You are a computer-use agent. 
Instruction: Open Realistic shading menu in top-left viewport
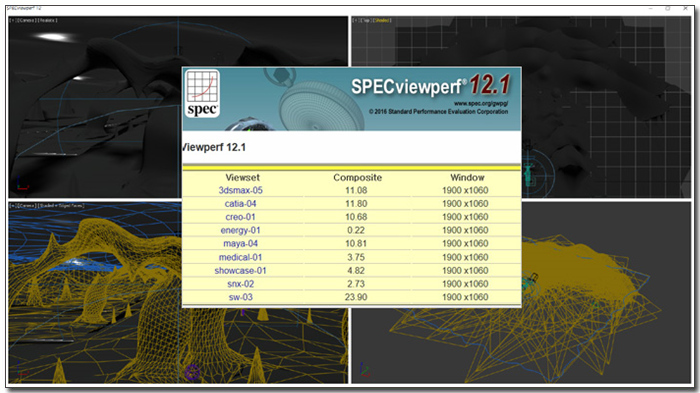[x=47, y=21]
